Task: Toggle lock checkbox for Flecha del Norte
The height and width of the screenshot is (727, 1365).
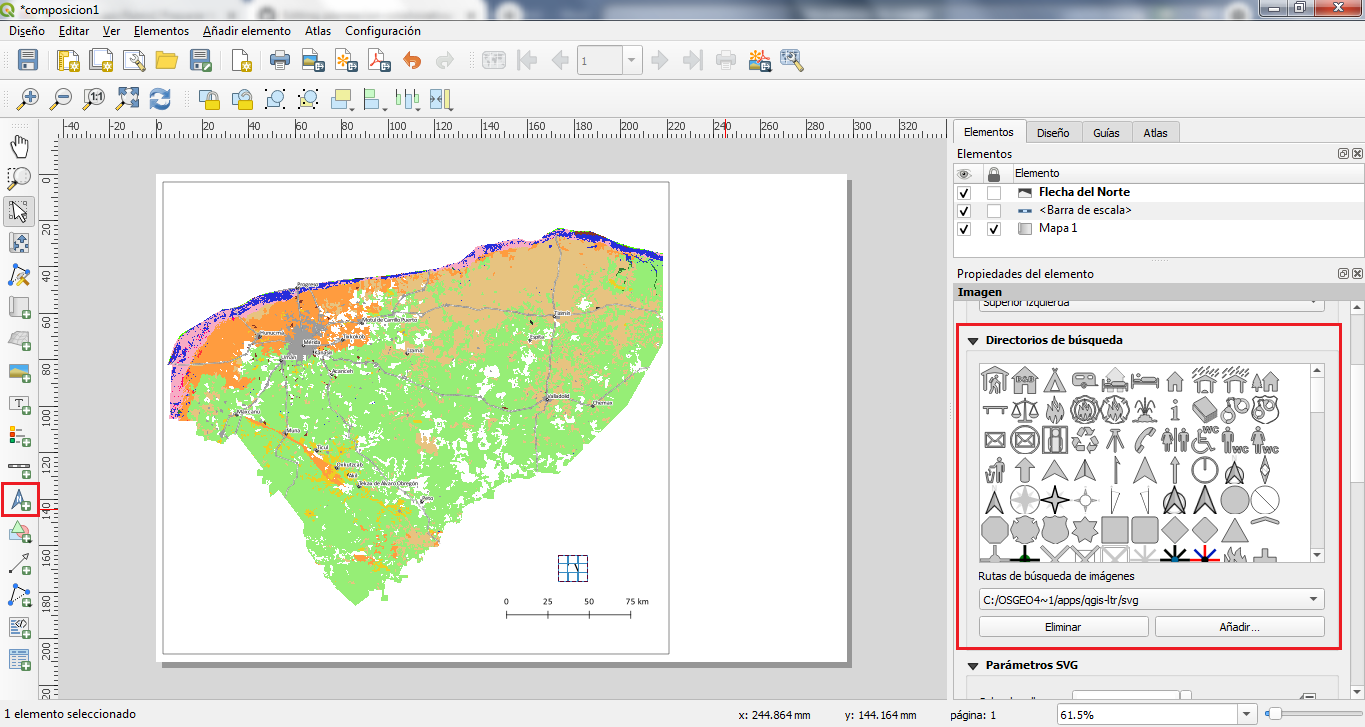Action: pos(993,192)
